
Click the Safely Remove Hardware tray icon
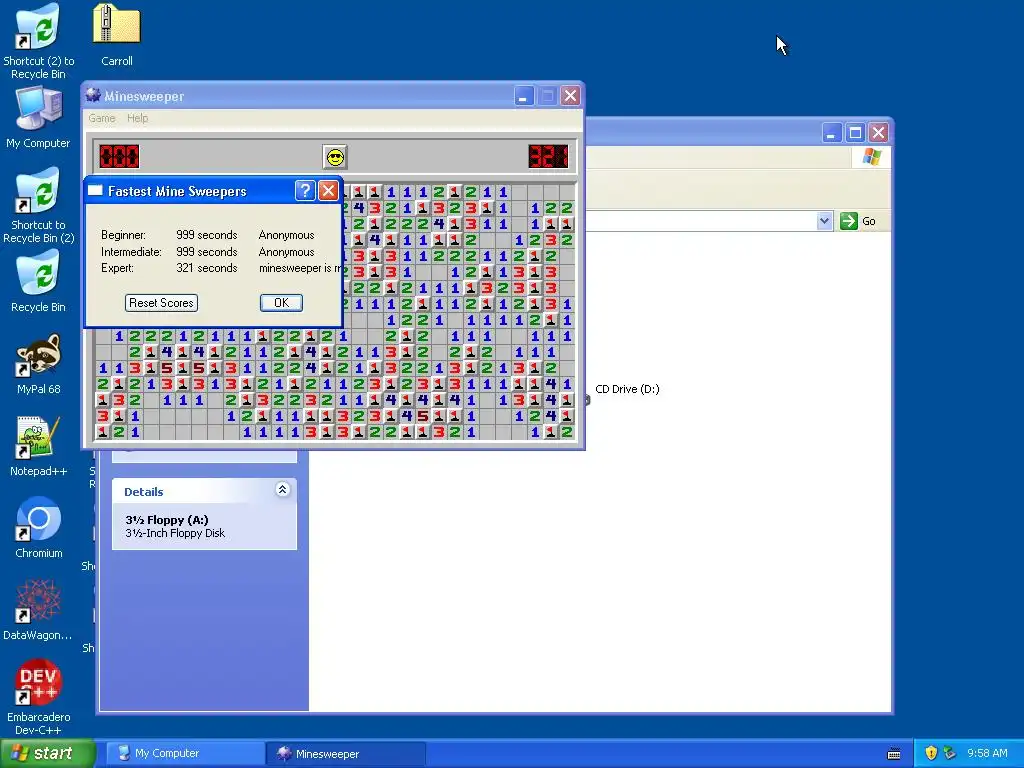pyautogui.click(x=949, y=753)
